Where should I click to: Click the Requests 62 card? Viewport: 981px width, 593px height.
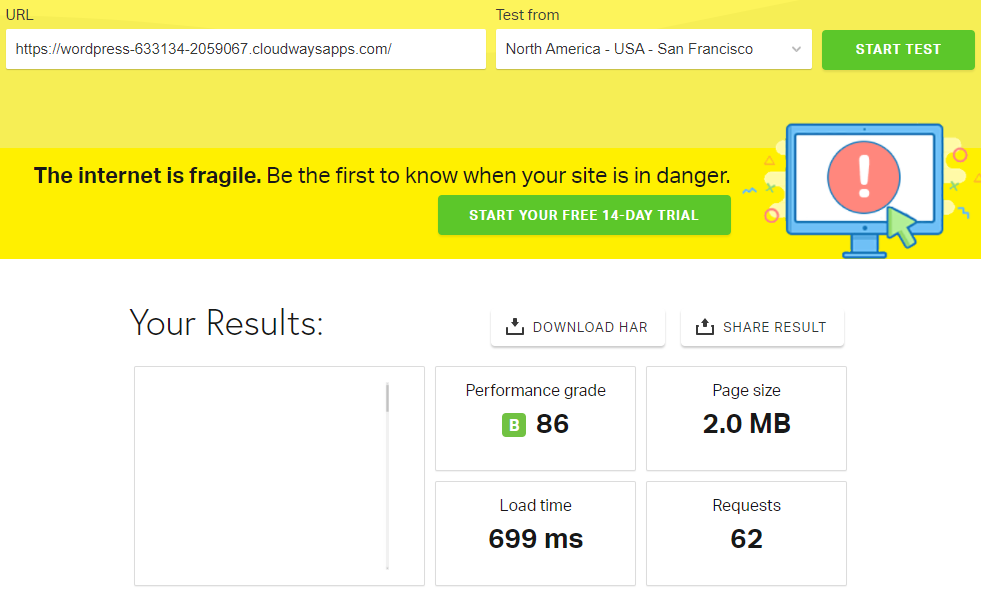[x=746, y=533]
